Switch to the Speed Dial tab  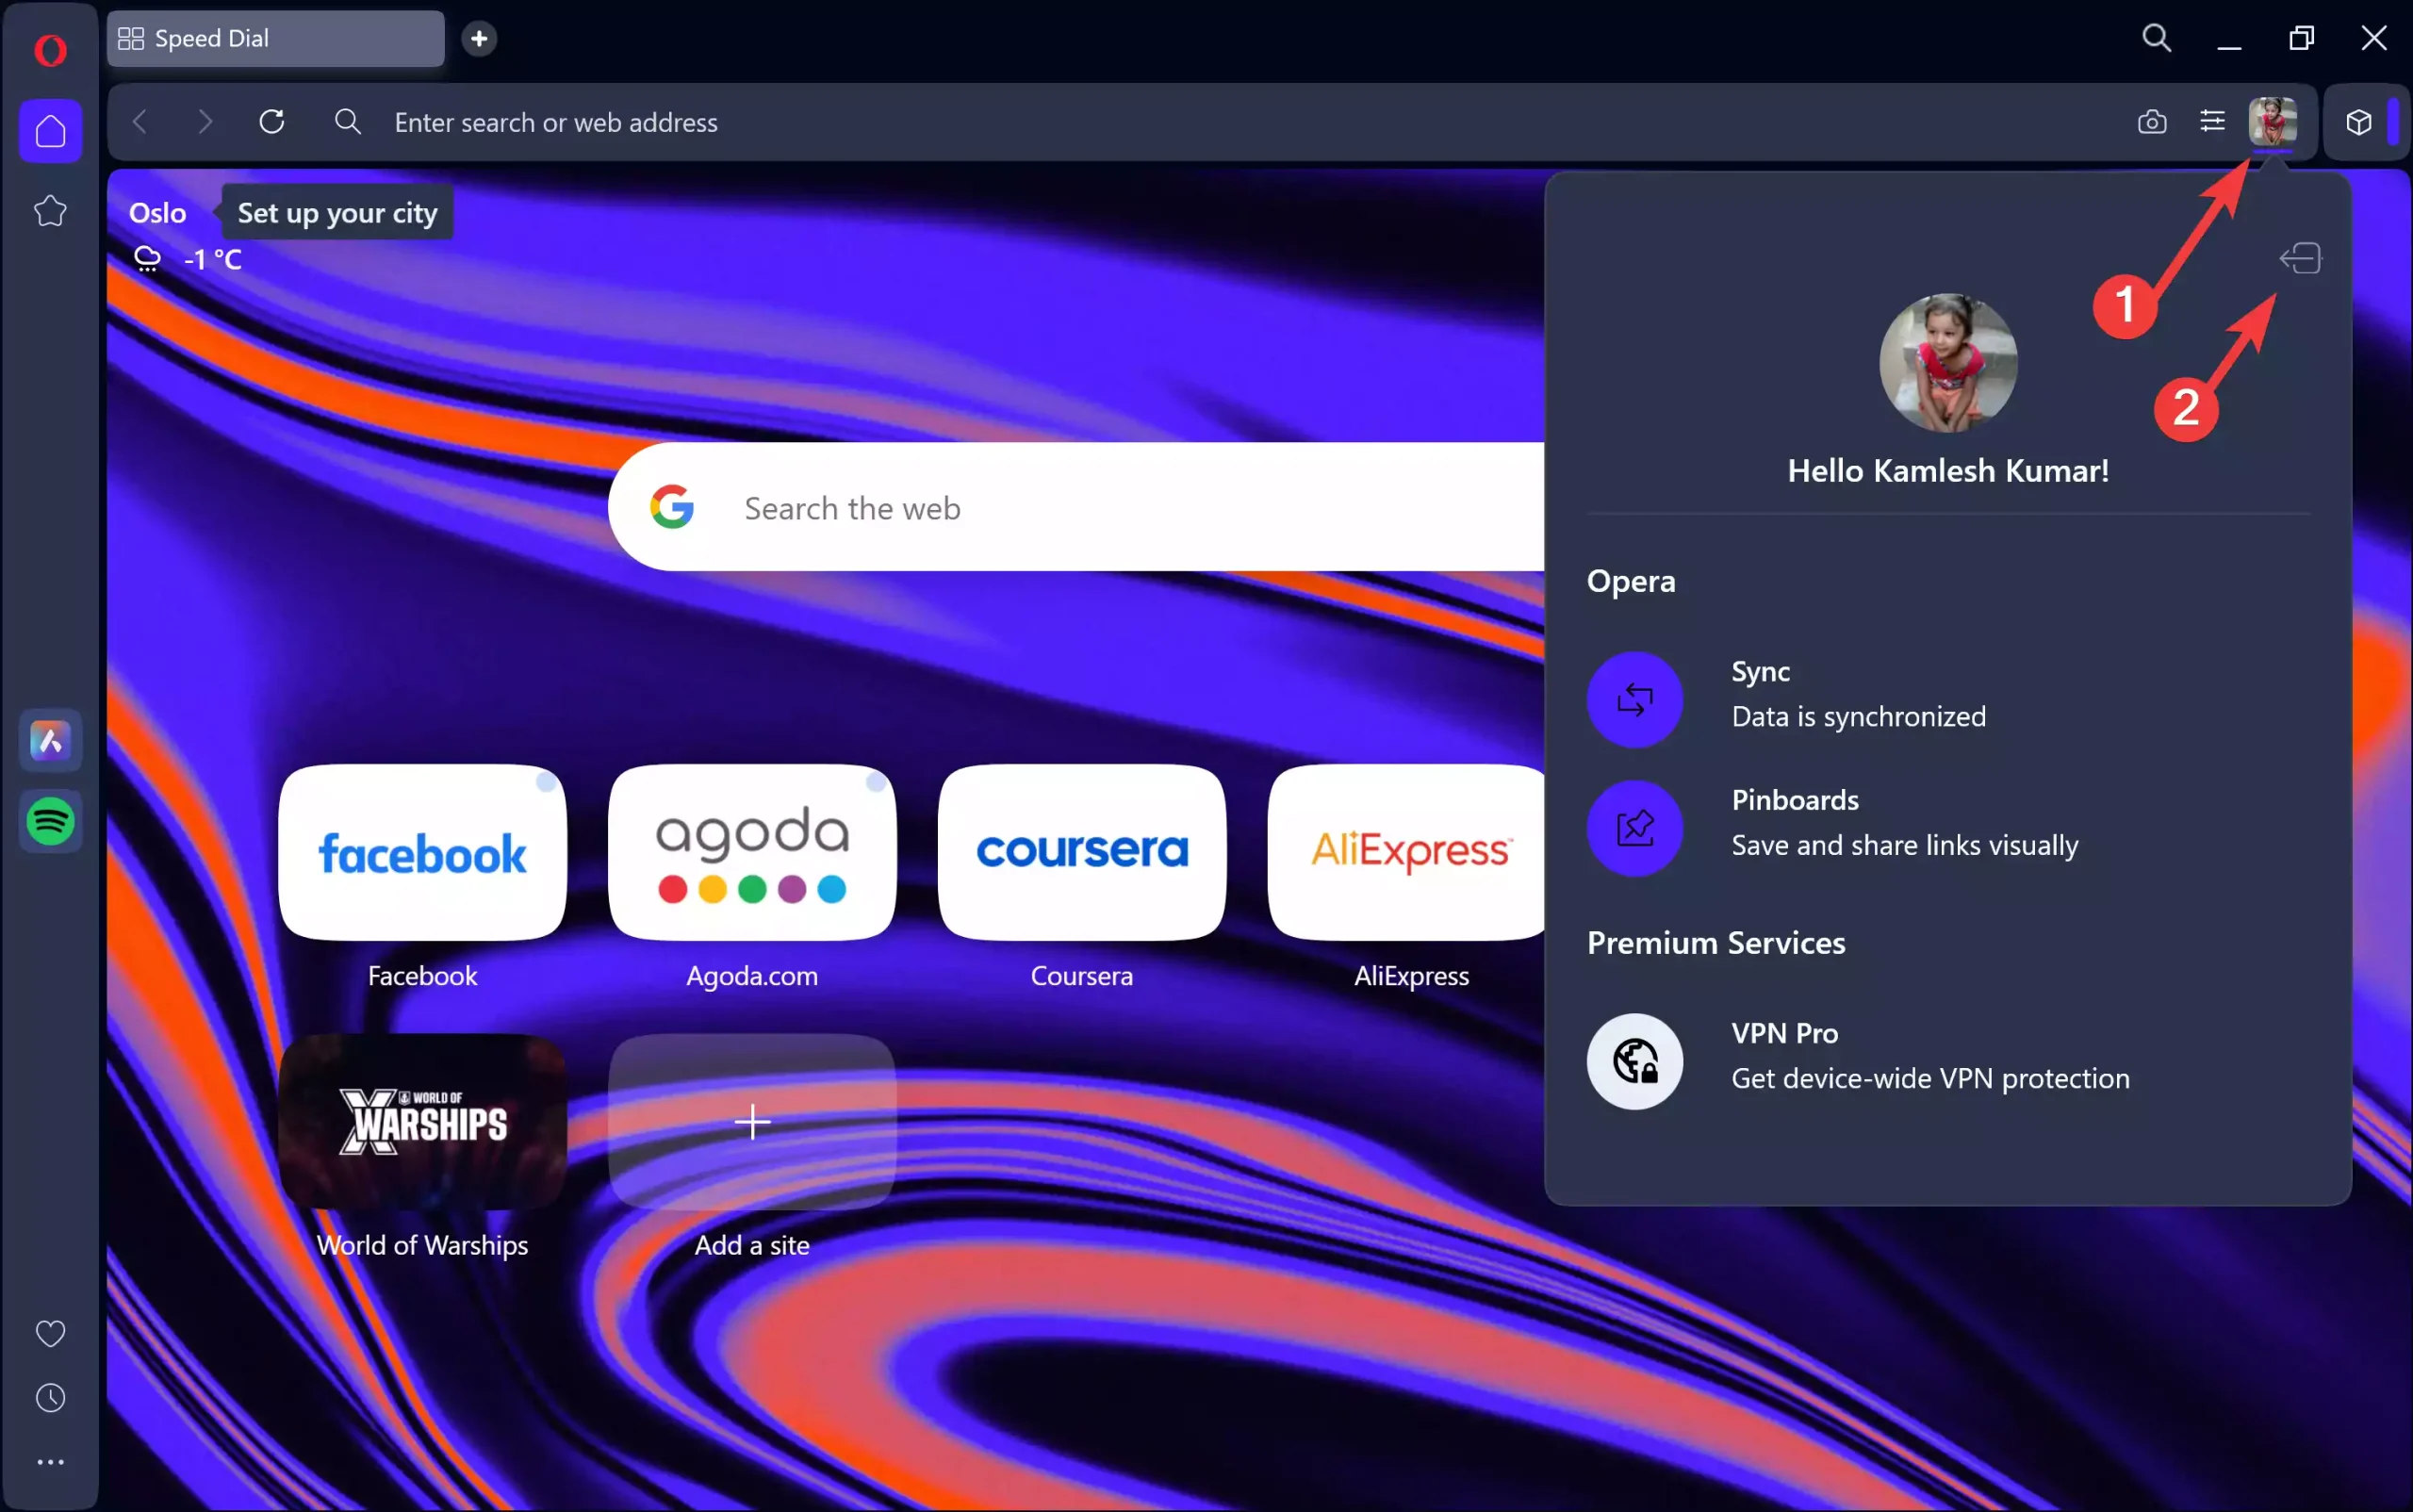click(274, 38)
